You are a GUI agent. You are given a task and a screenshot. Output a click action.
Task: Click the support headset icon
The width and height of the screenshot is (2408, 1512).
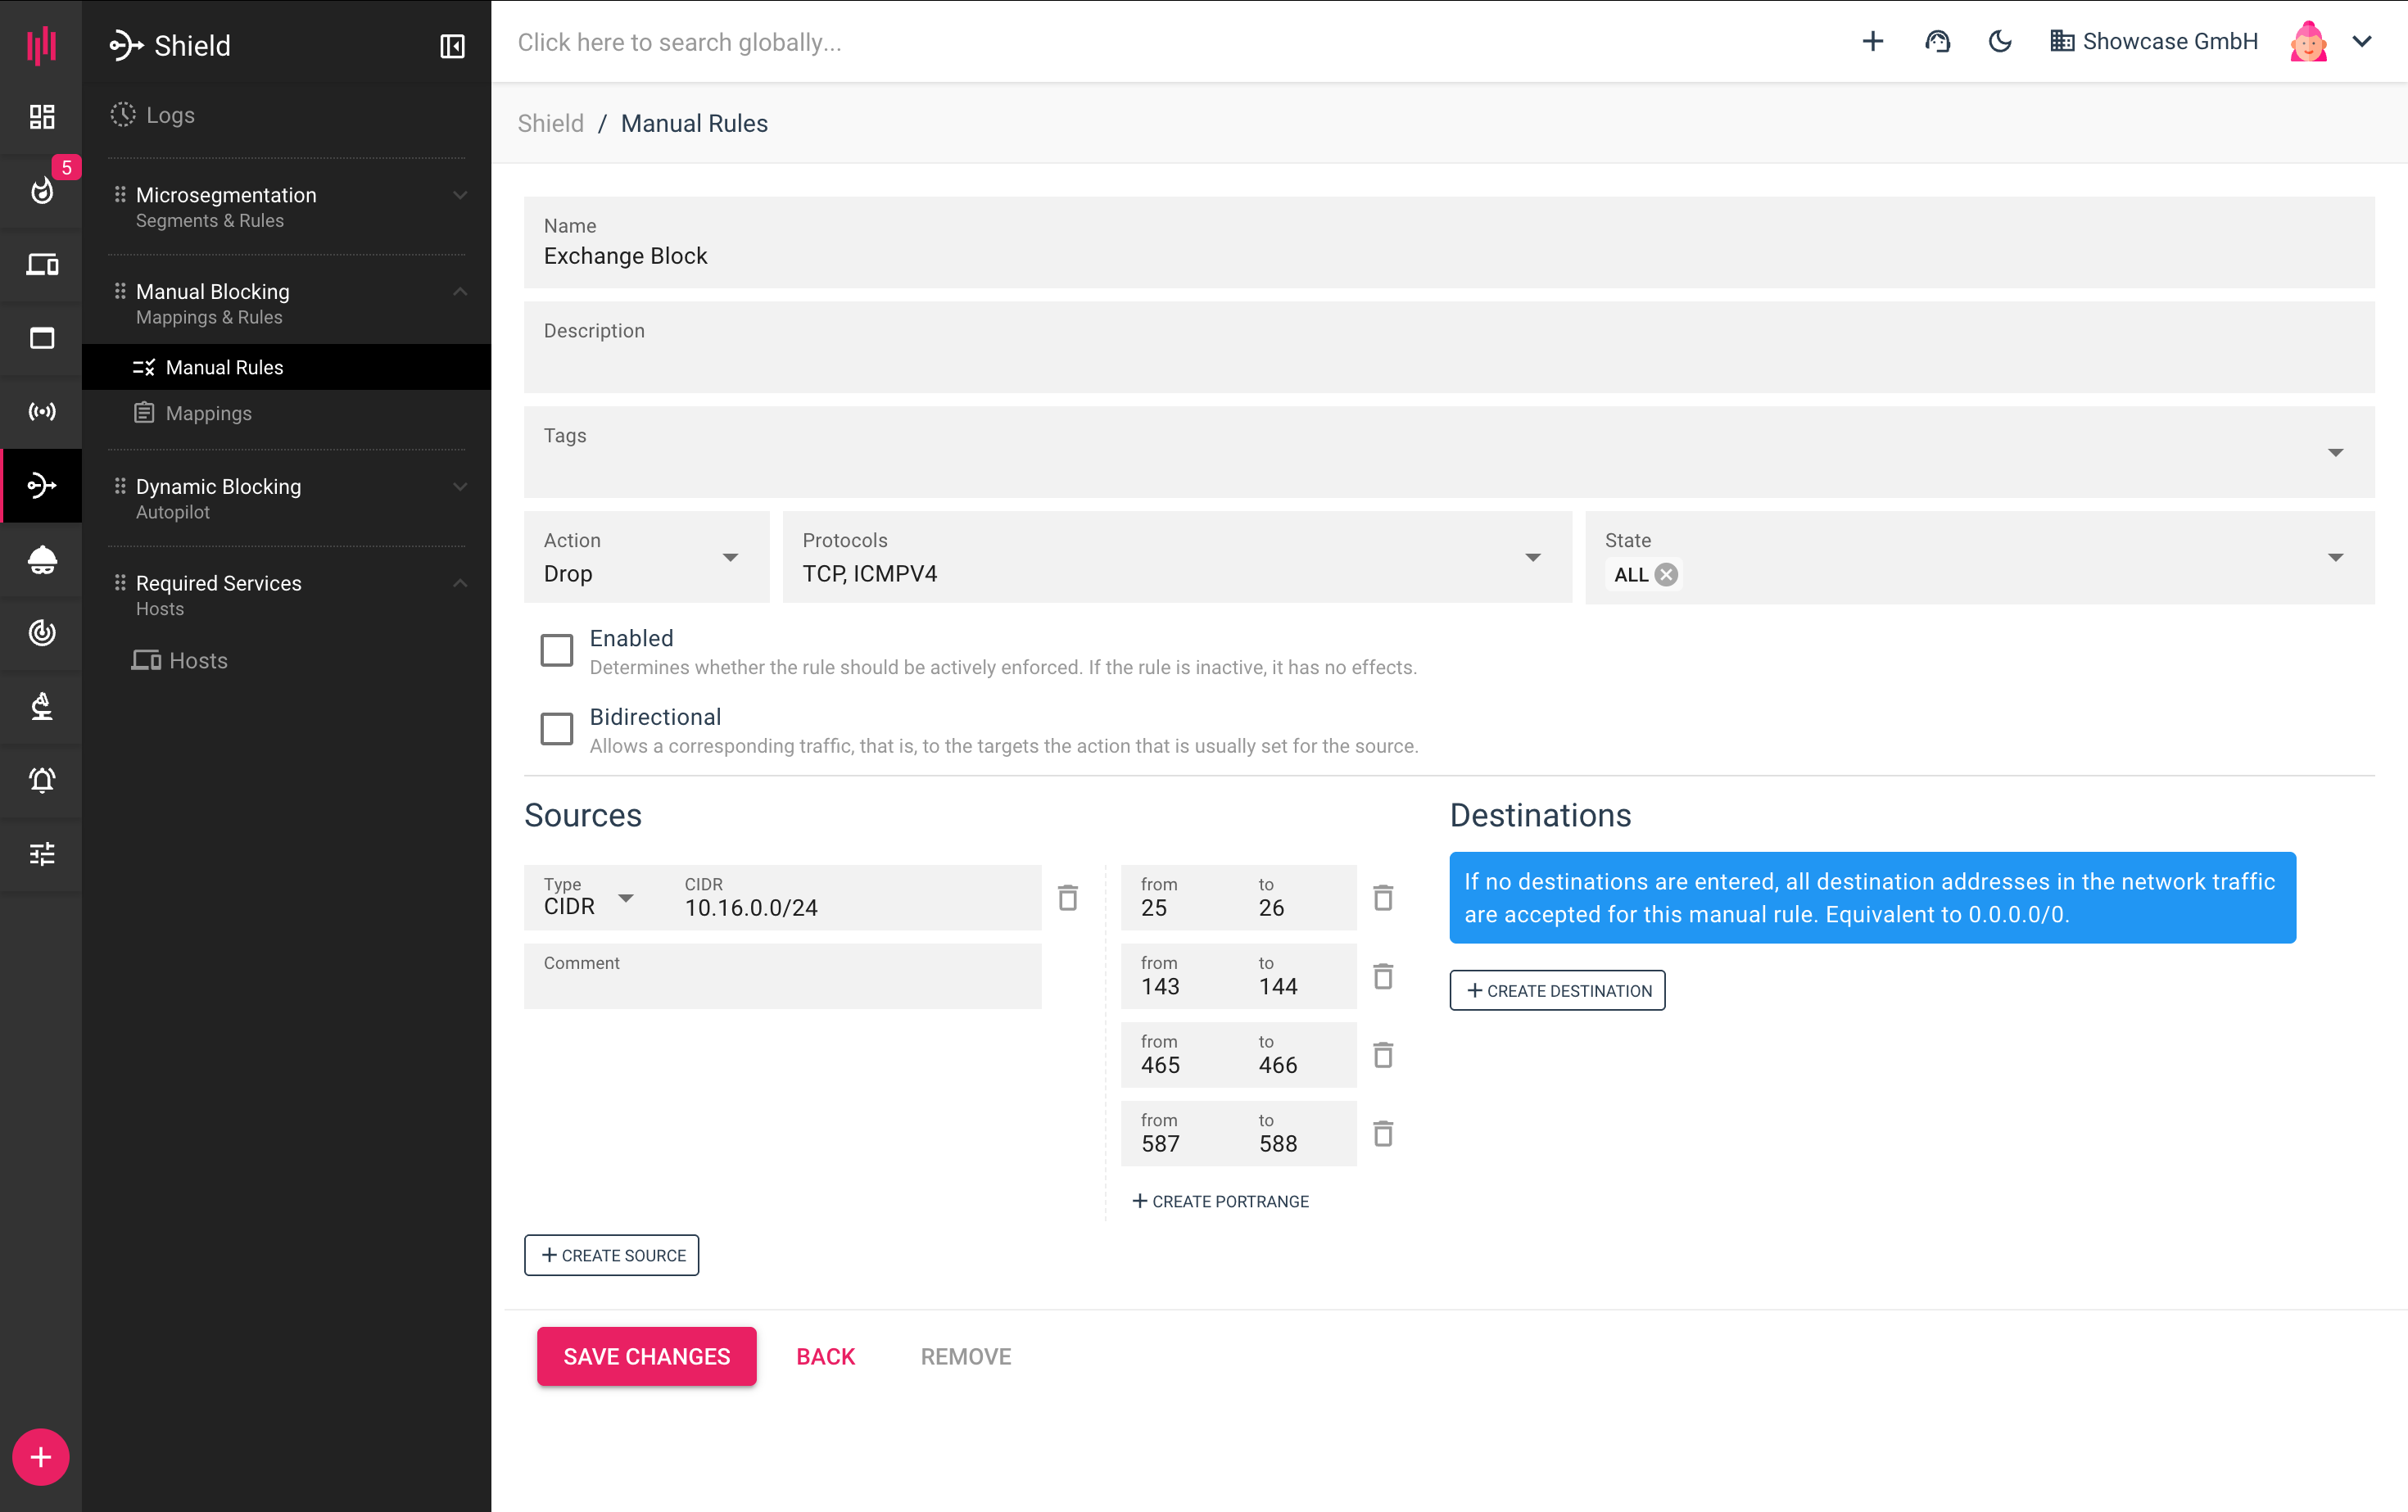pyautogui.click(x=1937, y=42)
